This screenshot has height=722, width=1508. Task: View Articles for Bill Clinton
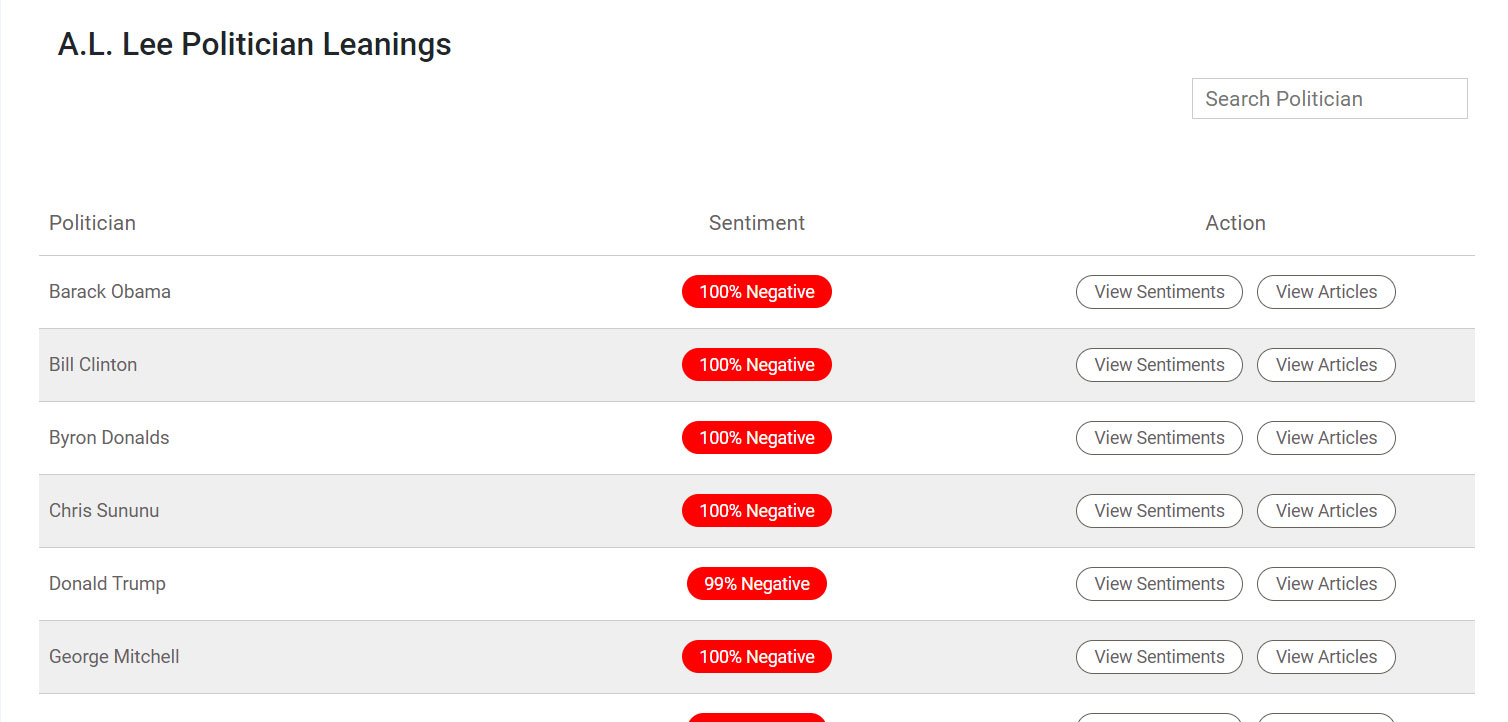(1326, 364)
